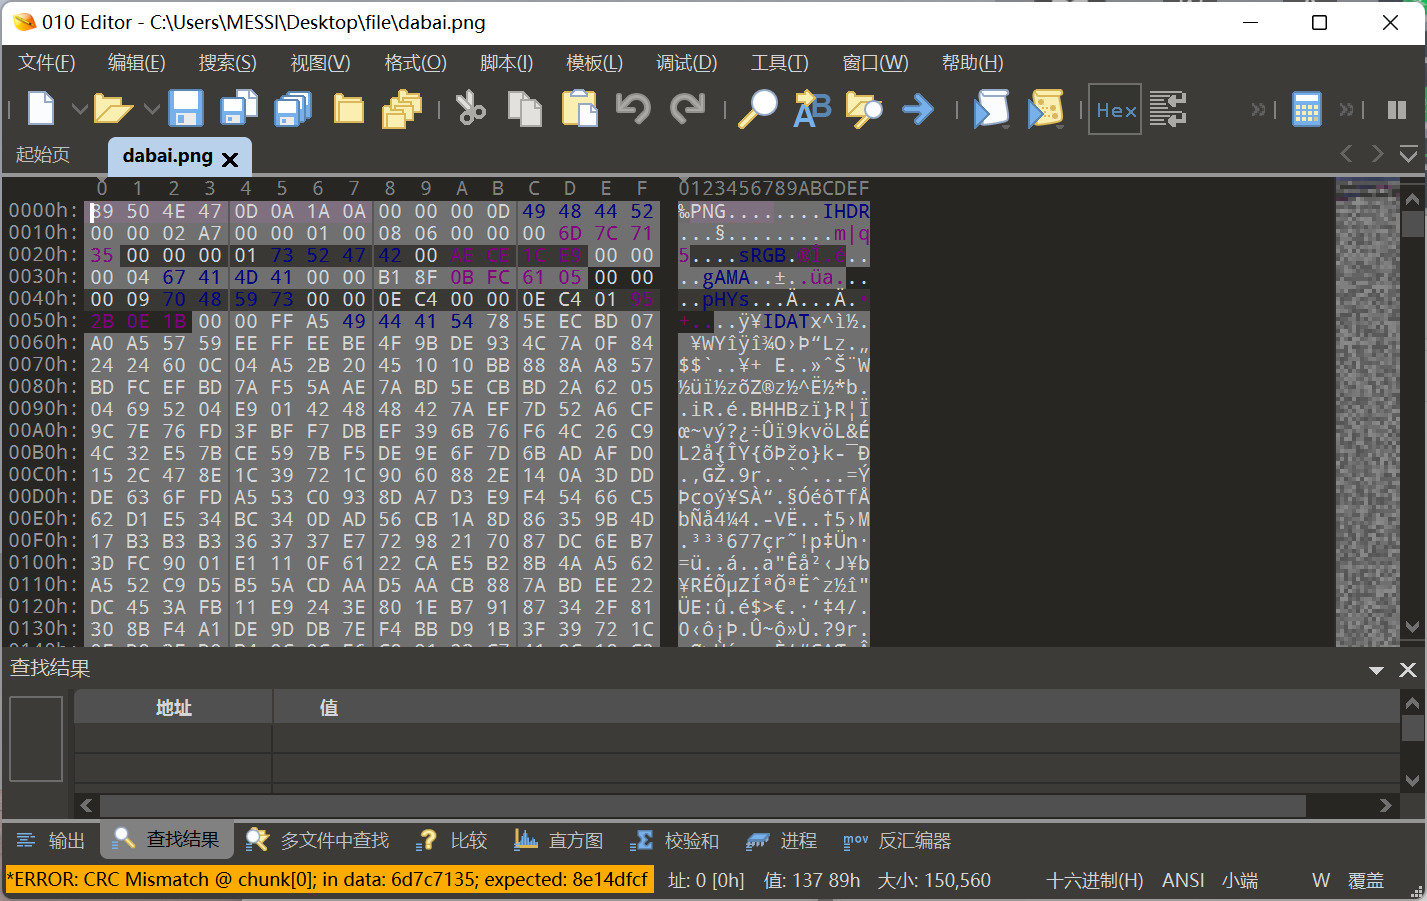The width and height of the screenshot is (1427, 901).
Task: Switch to the 多文件中查找 tab
Action: click(x=317, y=840)
